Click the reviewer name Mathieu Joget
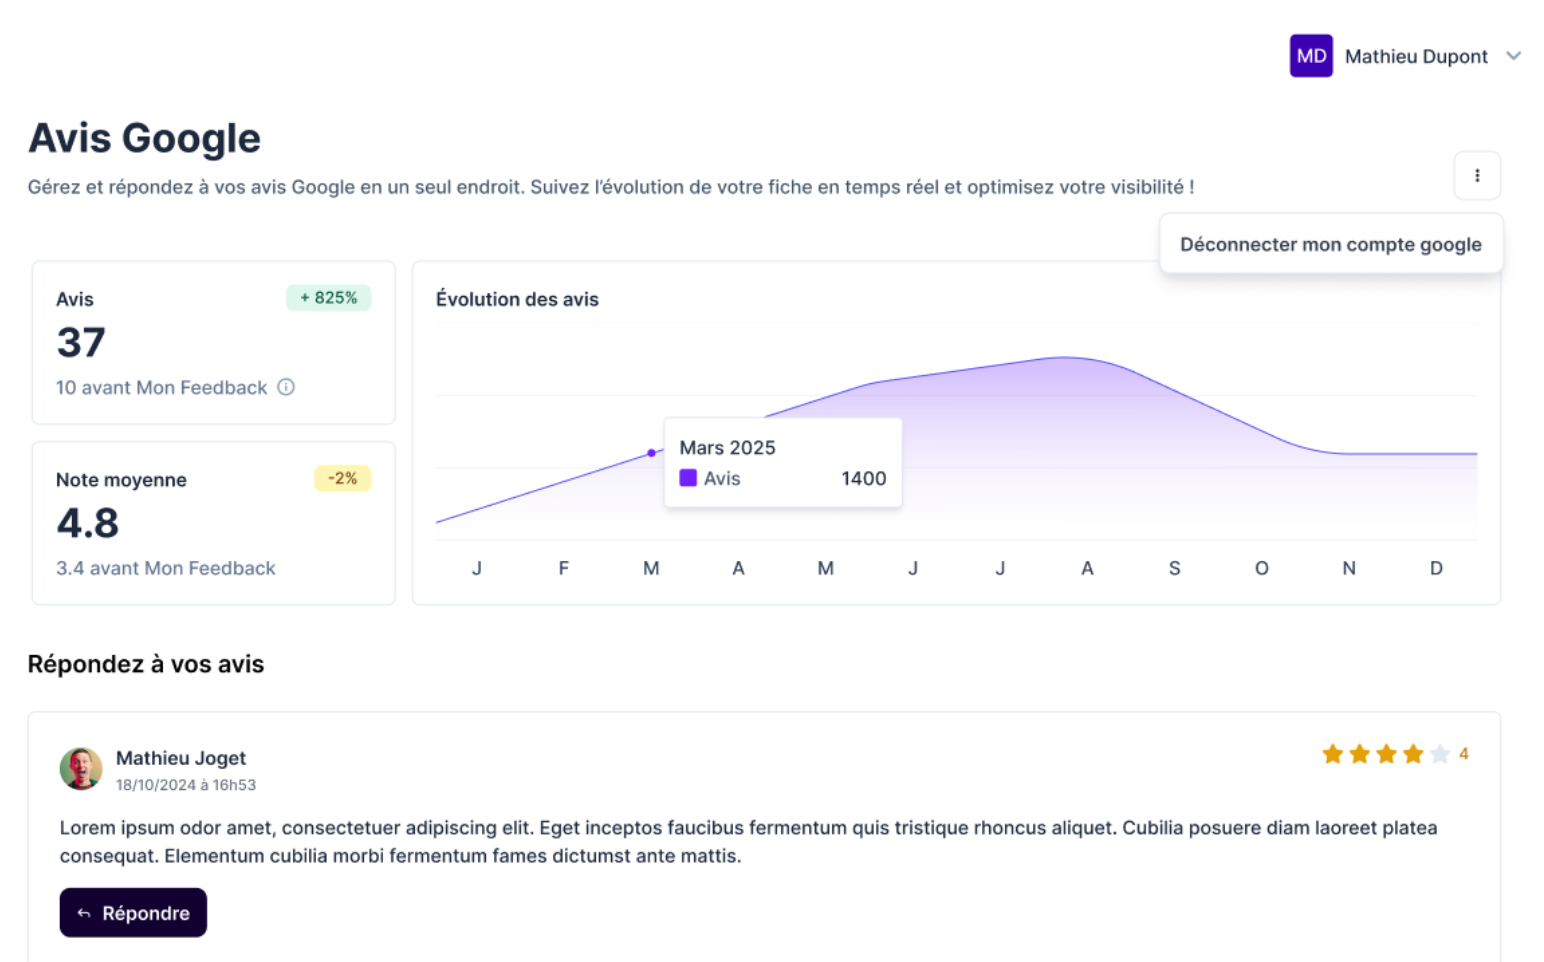 coord(181,758)
